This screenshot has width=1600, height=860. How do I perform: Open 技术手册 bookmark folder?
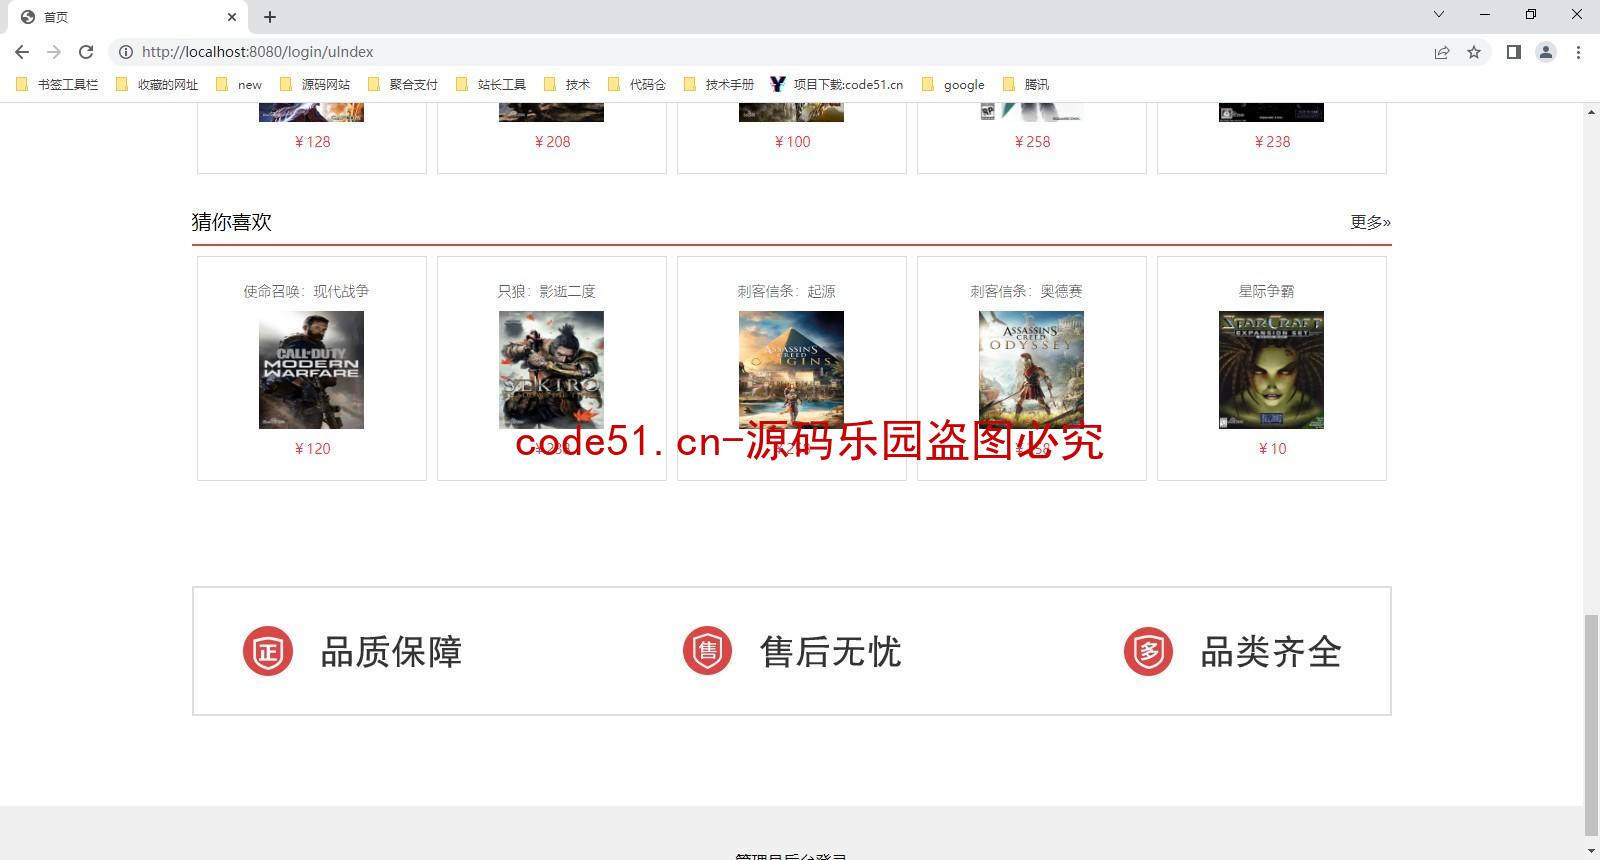pos(720,85)
